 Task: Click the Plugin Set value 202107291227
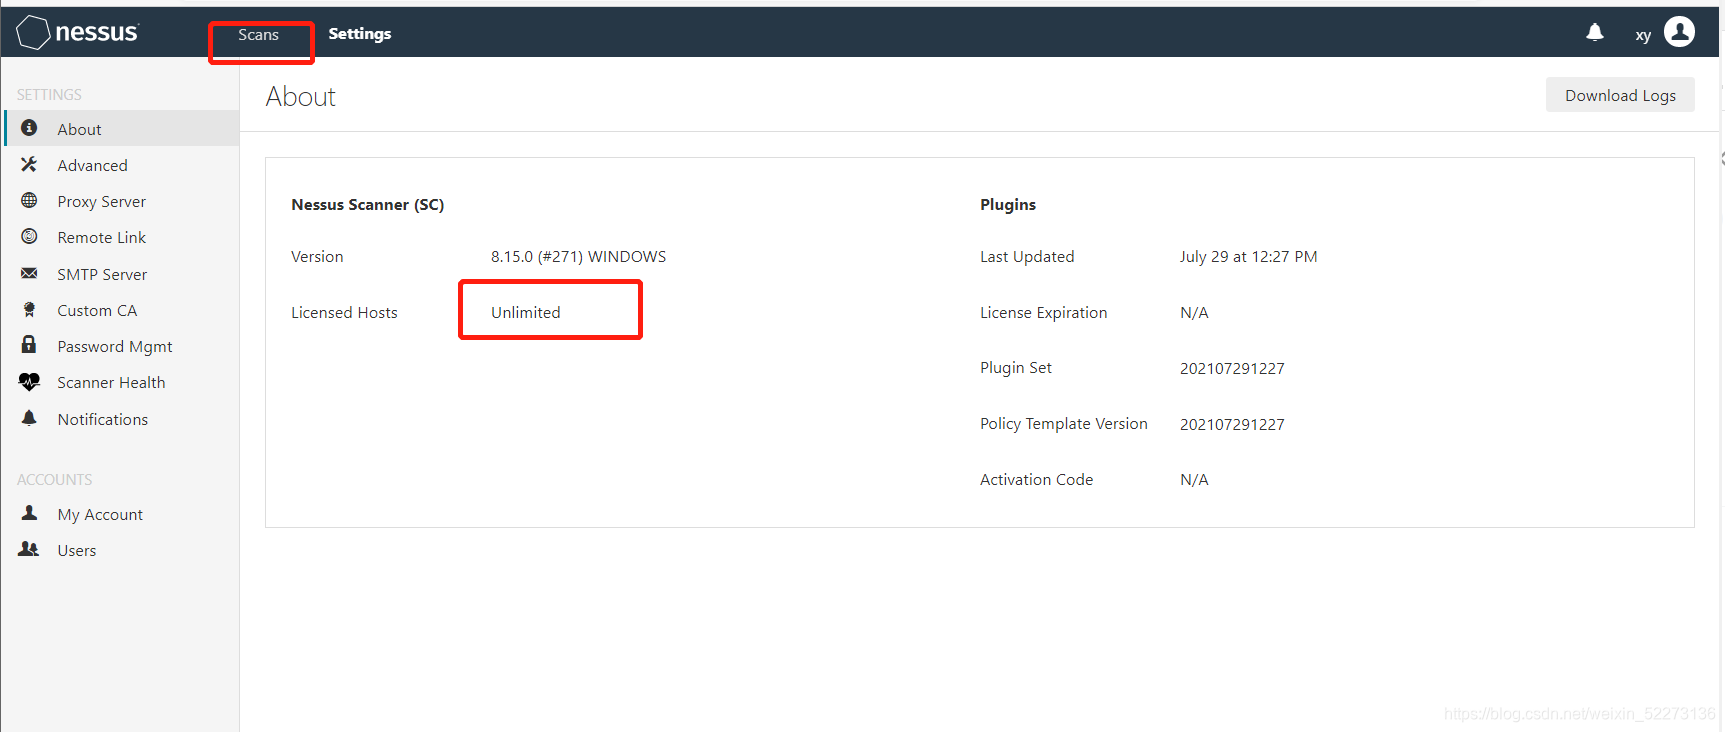pos(1232,368)
